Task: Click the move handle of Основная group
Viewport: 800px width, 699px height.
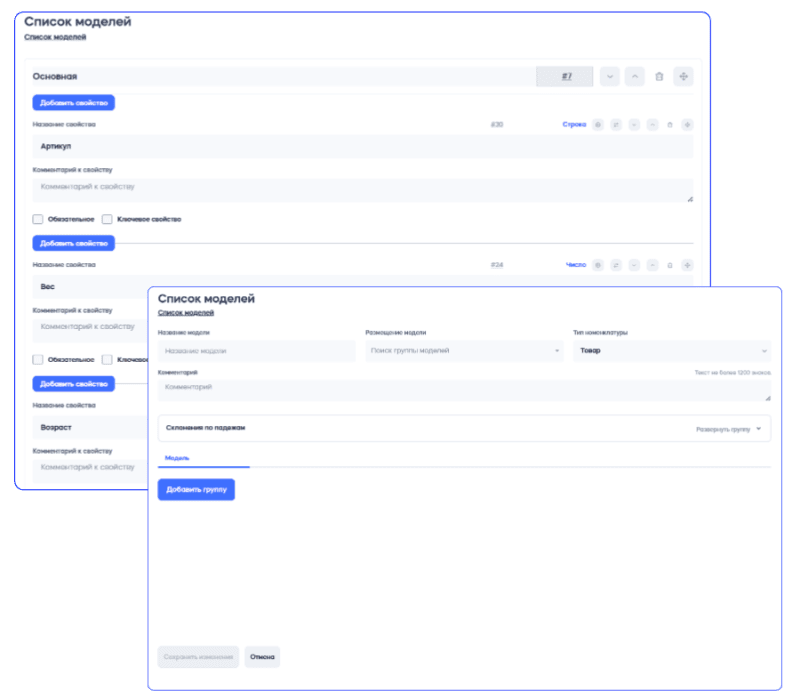Action: point(683,76)
